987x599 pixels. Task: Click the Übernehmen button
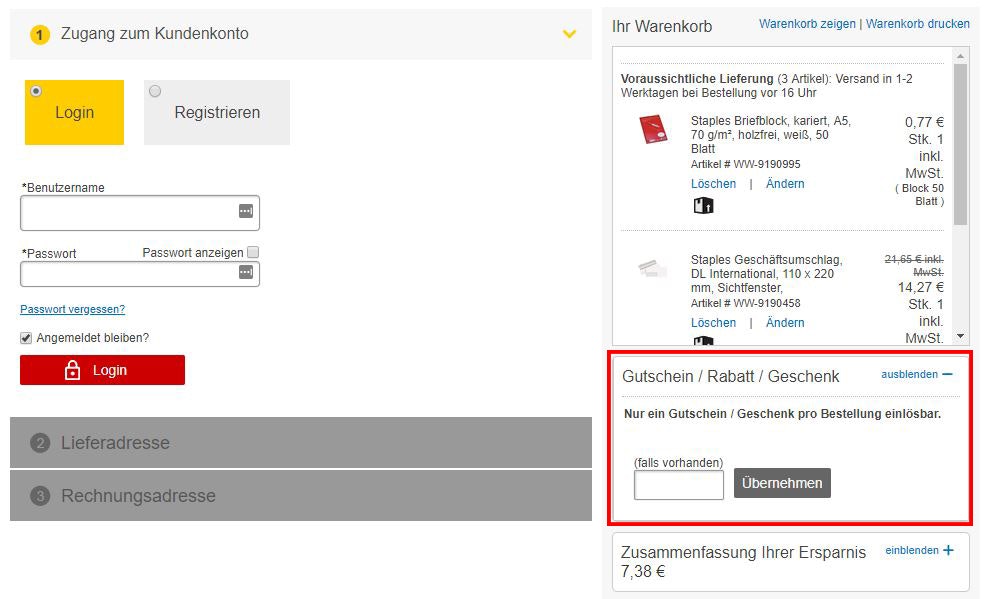click(x=782, y=483)
